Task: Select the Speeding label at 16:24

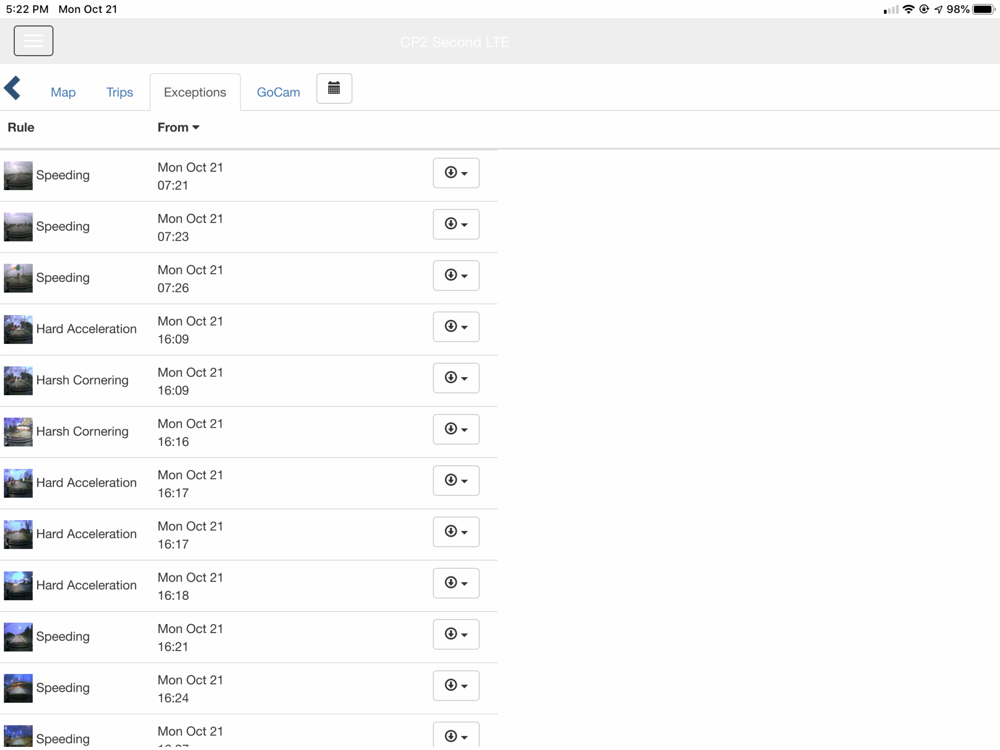Action: coord(62,688)
